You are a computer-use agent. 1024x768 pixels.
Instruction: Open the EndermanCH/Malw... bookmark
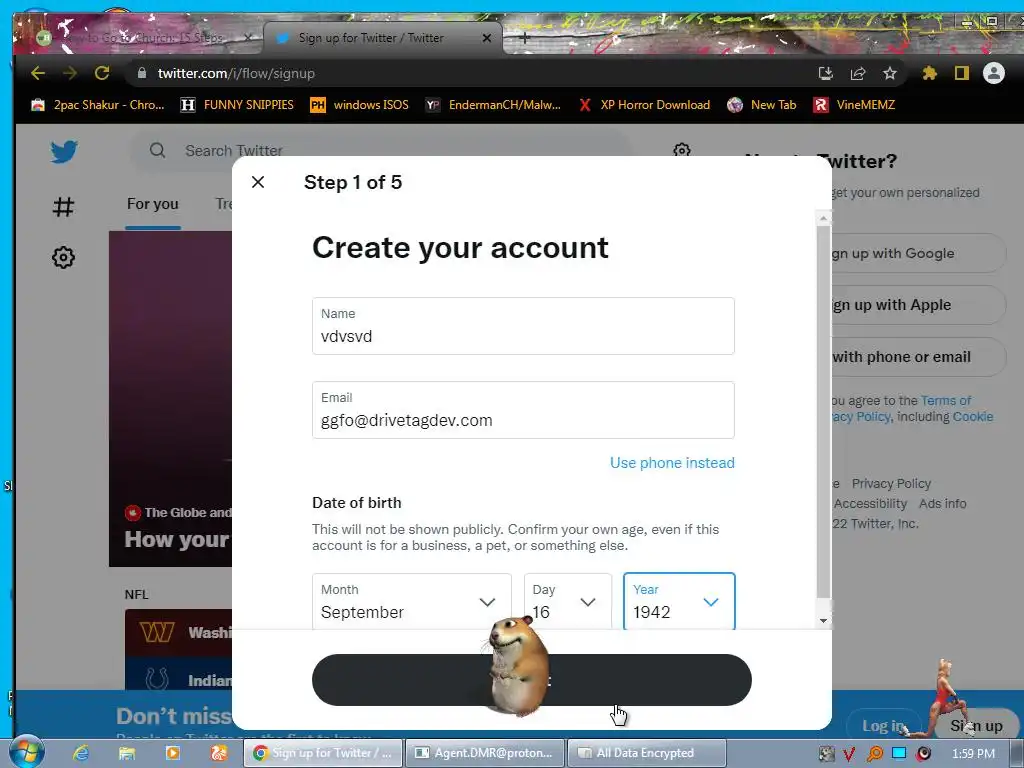(x=493, y=104)
